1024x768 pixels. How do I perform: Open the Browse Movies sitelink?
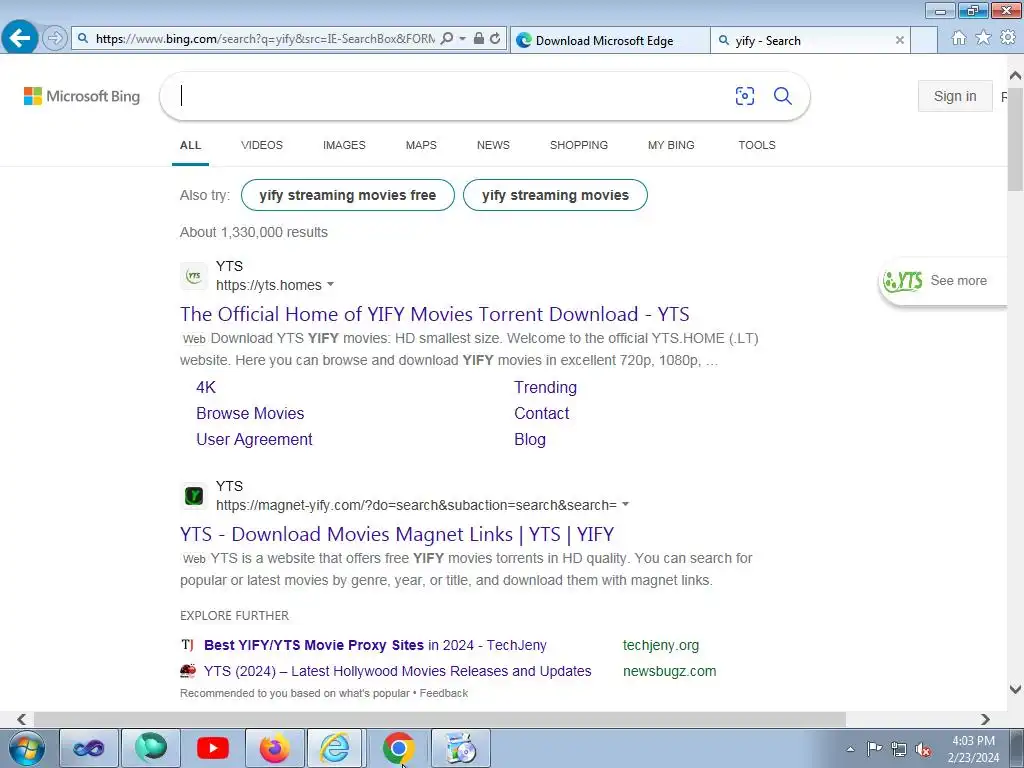tap(250, 413)
